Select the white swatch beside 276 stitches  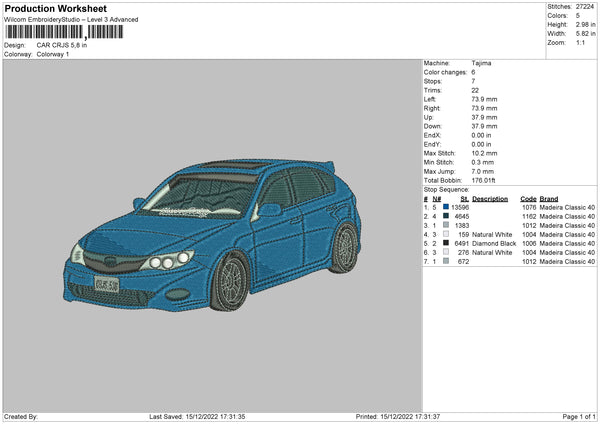[x=446, y=252]
